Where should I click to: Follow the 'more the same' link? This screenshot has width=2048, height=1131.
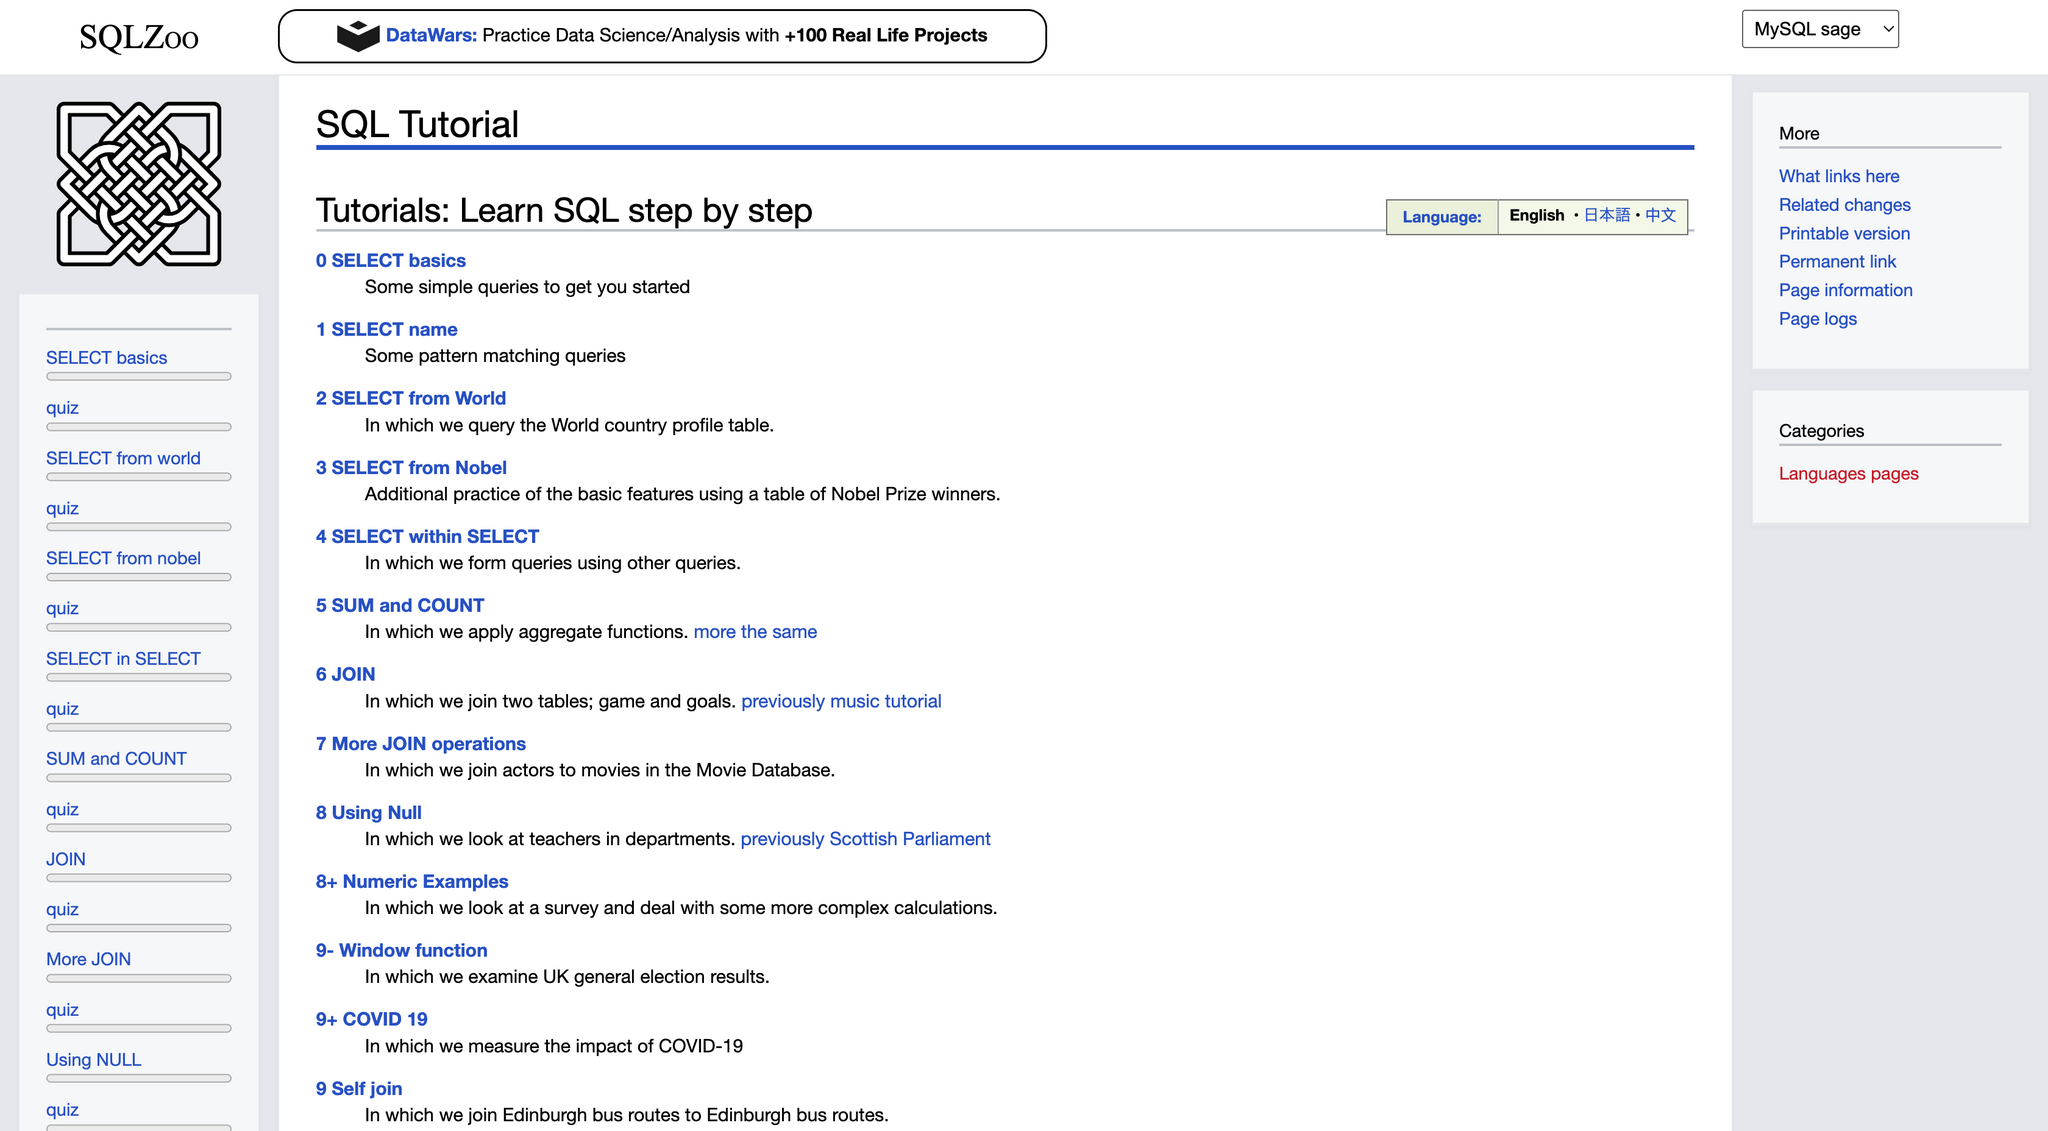755,632
